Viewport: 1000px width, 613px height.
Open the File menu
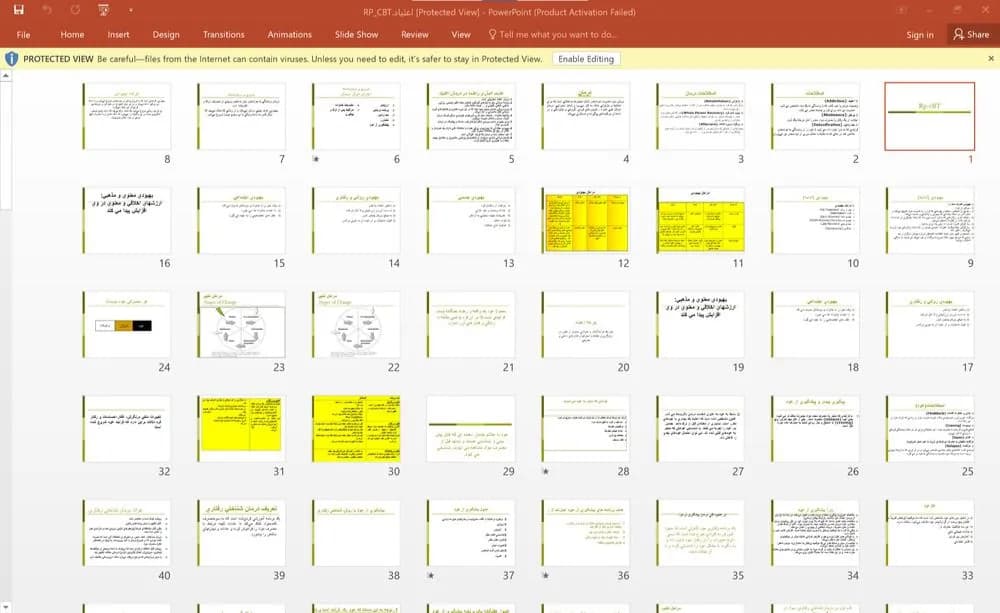click(x=24, y=34)
